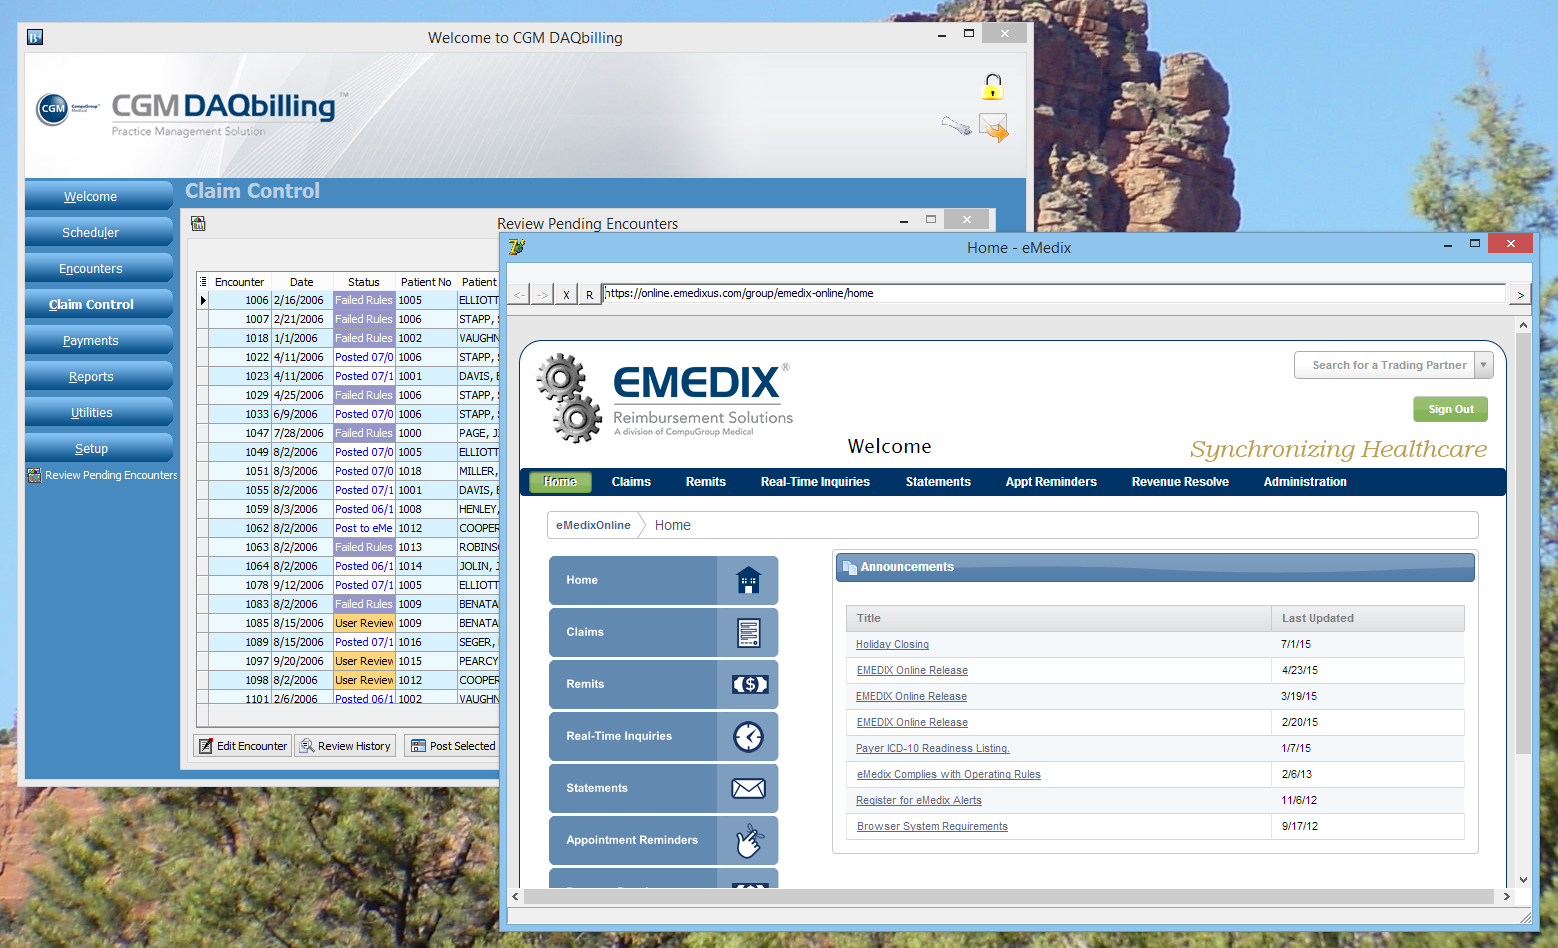Click the envelope with arrow icon in DAQbilling

pos(994,127)
